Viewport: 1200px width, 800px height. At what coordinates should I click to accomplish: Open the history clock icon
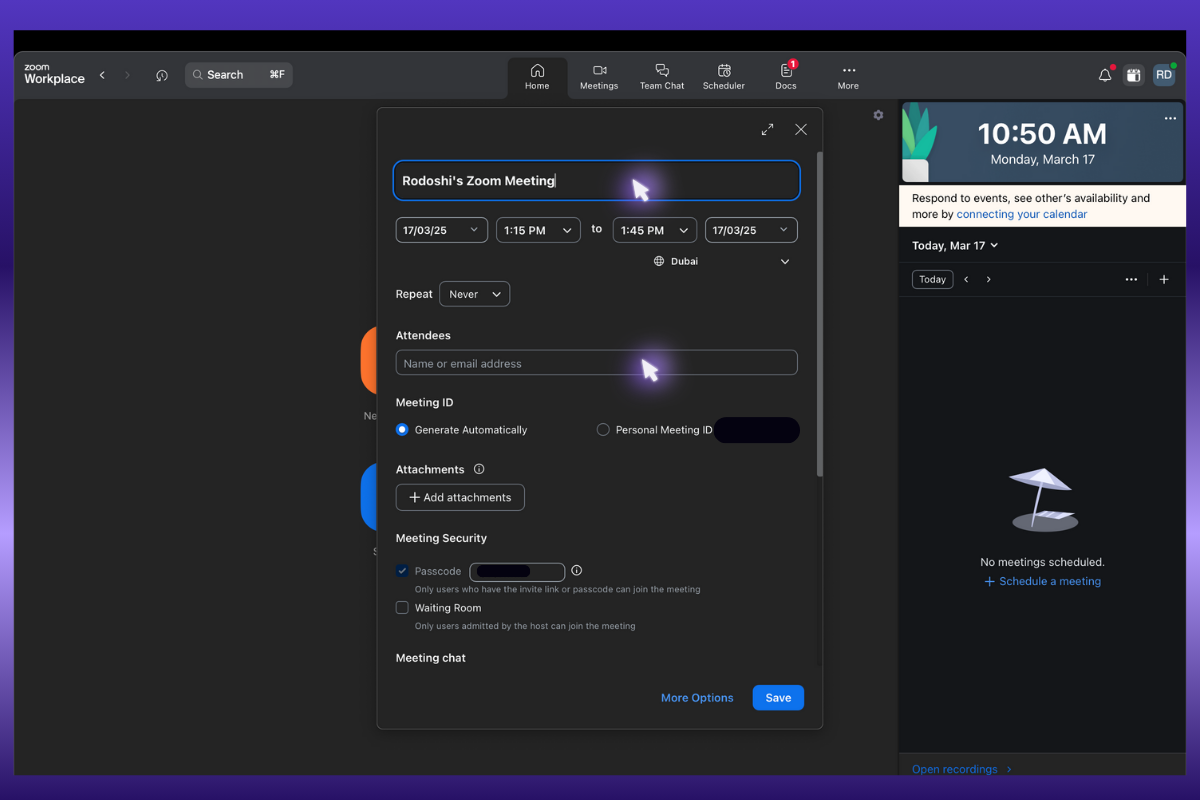coord(162,75)
